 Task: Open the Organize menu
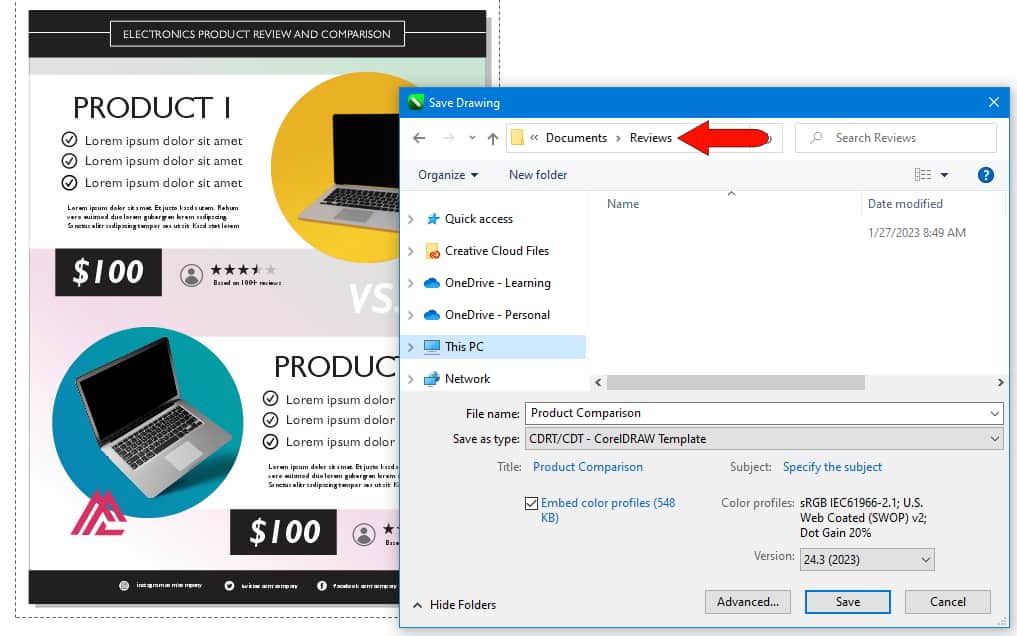click(x=447, y=175)
